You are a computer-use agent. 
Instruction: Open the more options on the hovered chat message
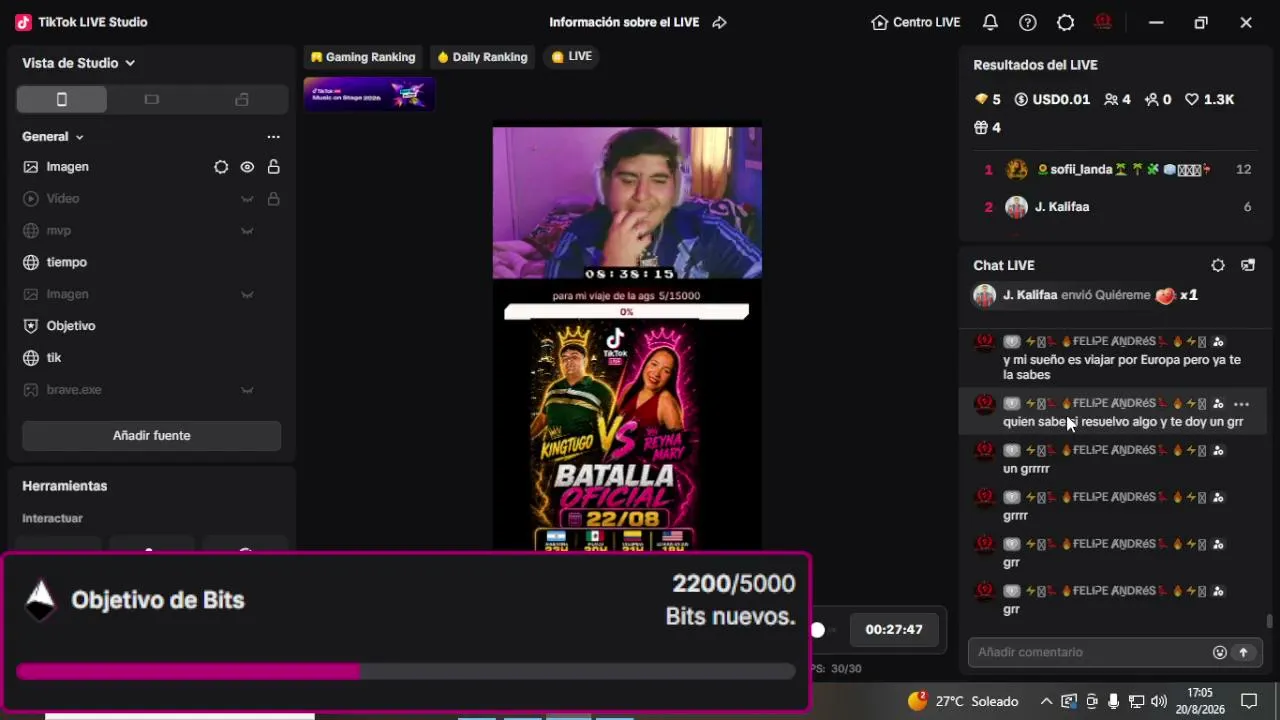click(1241, 404)
